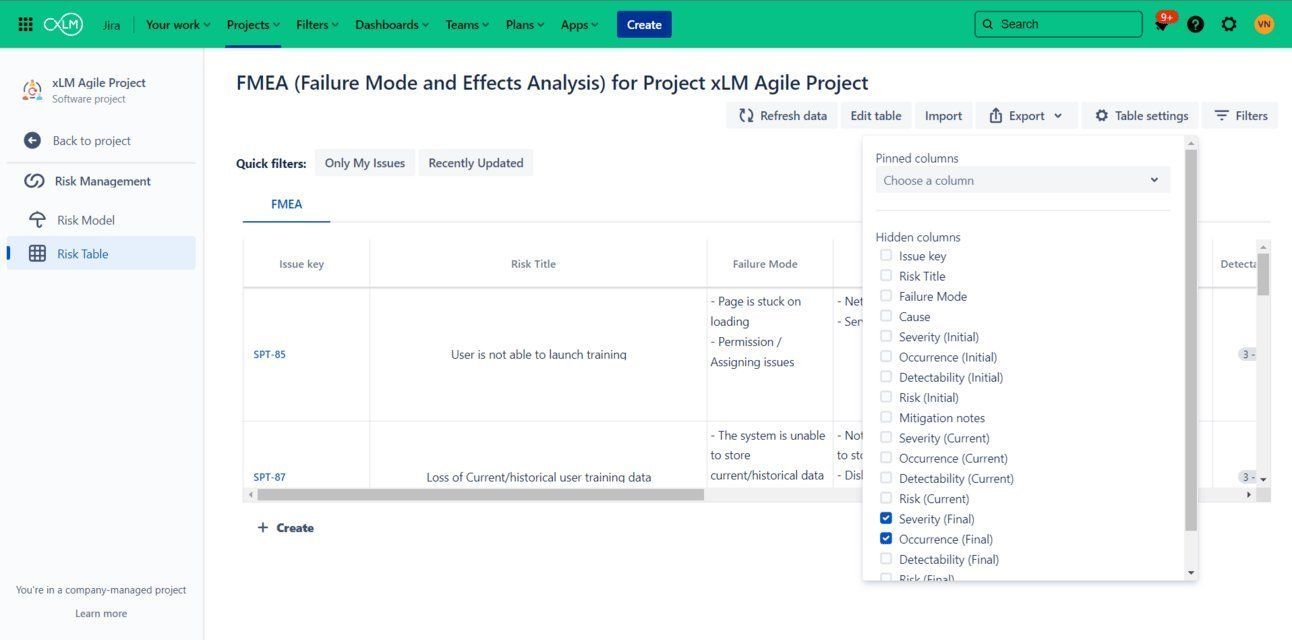Open issue SPT-85 link
This screenshot has height=640, width=1292.
[x=270, y=354]
